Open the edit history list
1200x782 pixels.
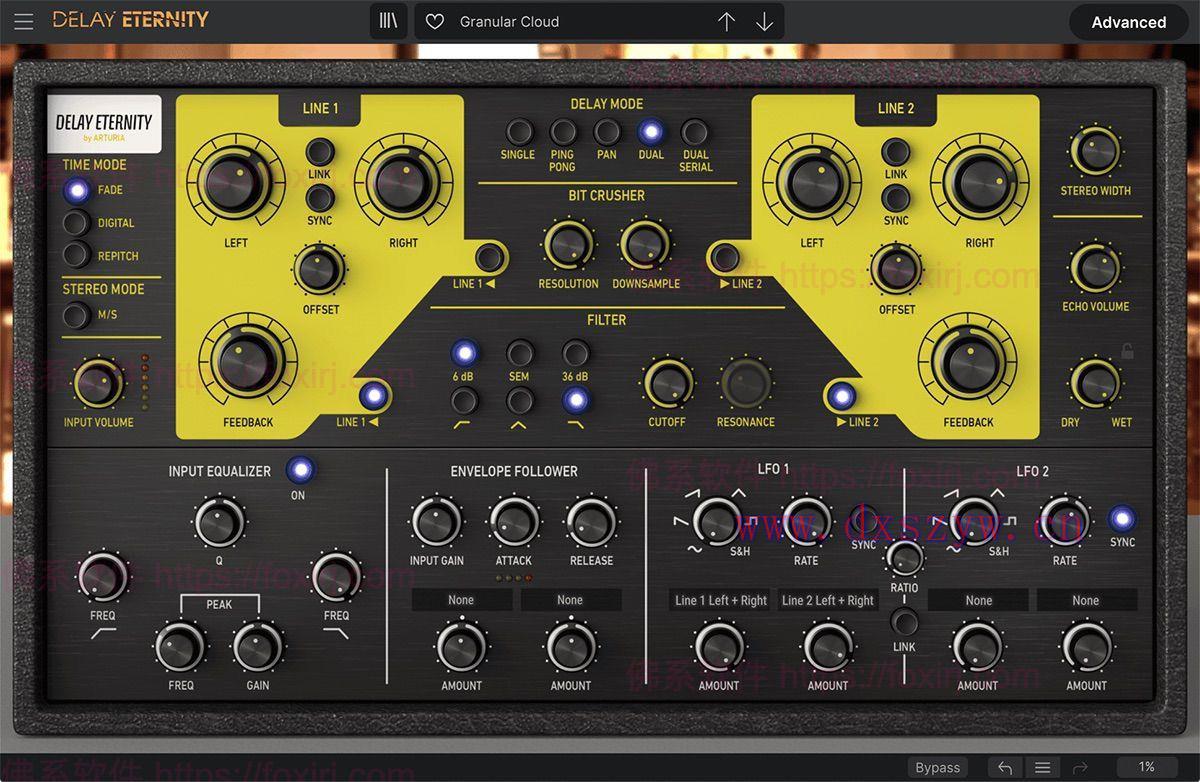click(1042, 767)
